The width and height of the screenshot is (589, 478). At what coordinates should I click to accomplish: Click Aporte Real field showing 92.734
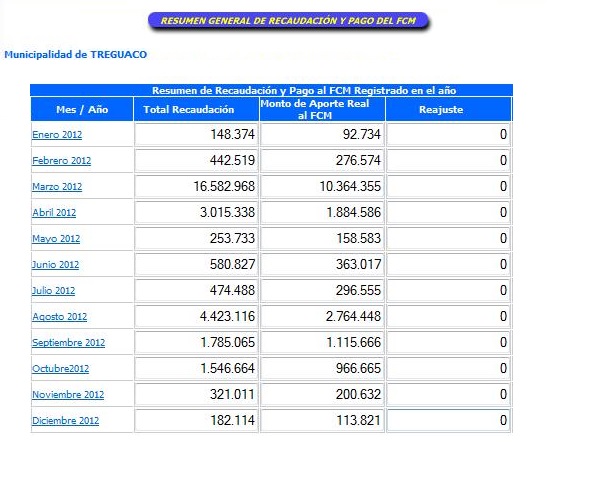tap(322, 134)
